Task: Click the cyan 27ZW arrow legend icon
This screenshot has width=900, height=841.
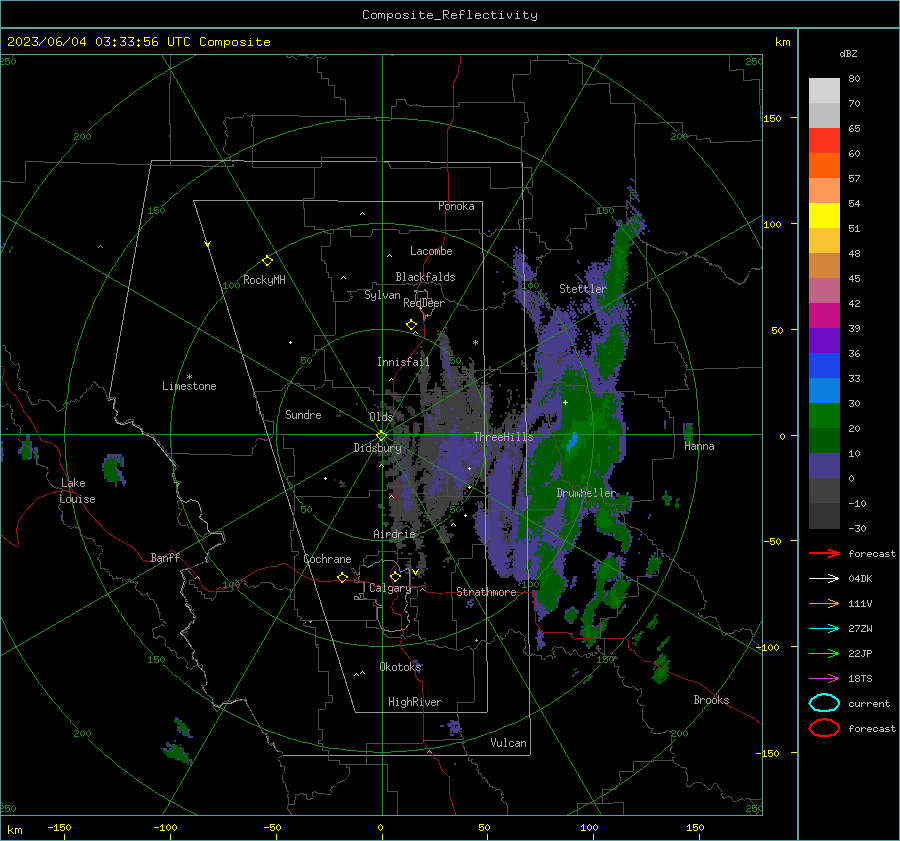Action: tap(824, 629)
